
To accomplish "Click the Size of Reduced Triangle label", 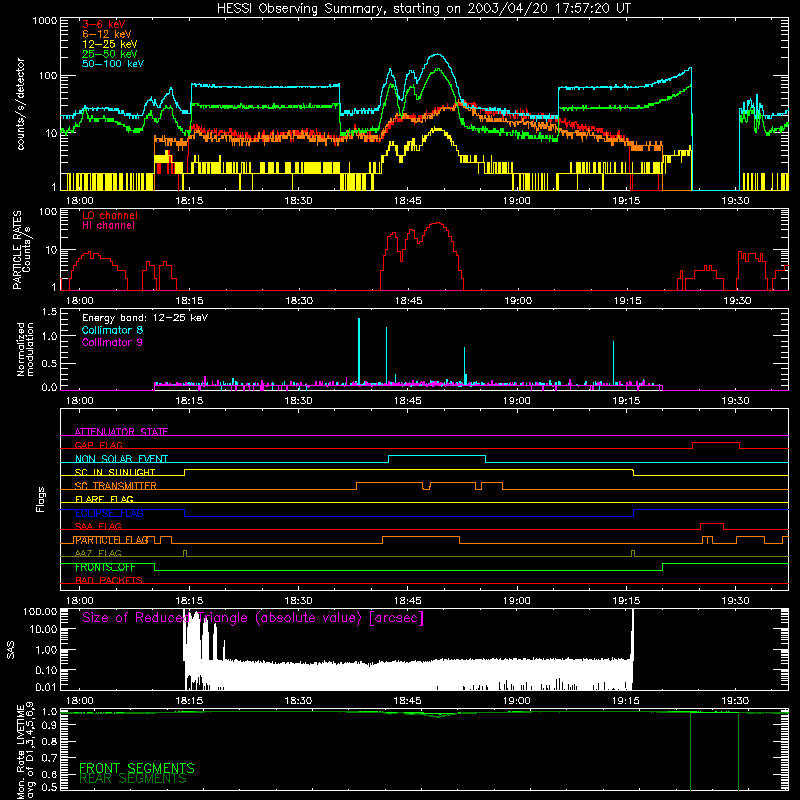I will pyautogui.click(x=253, y=618).
